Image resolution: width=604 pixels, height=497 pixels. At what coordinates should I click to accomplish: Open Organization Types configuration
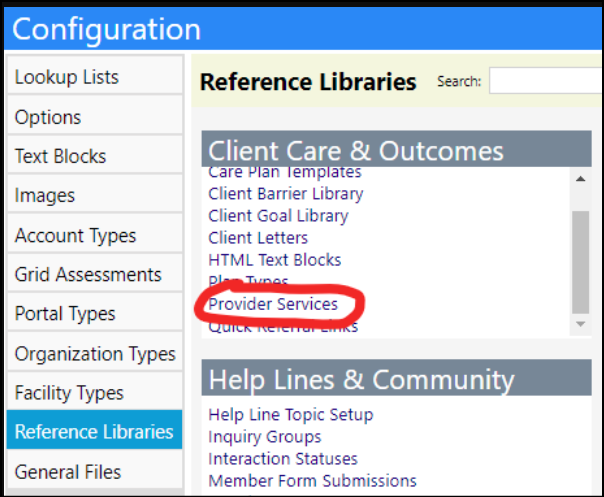[95, 352]
